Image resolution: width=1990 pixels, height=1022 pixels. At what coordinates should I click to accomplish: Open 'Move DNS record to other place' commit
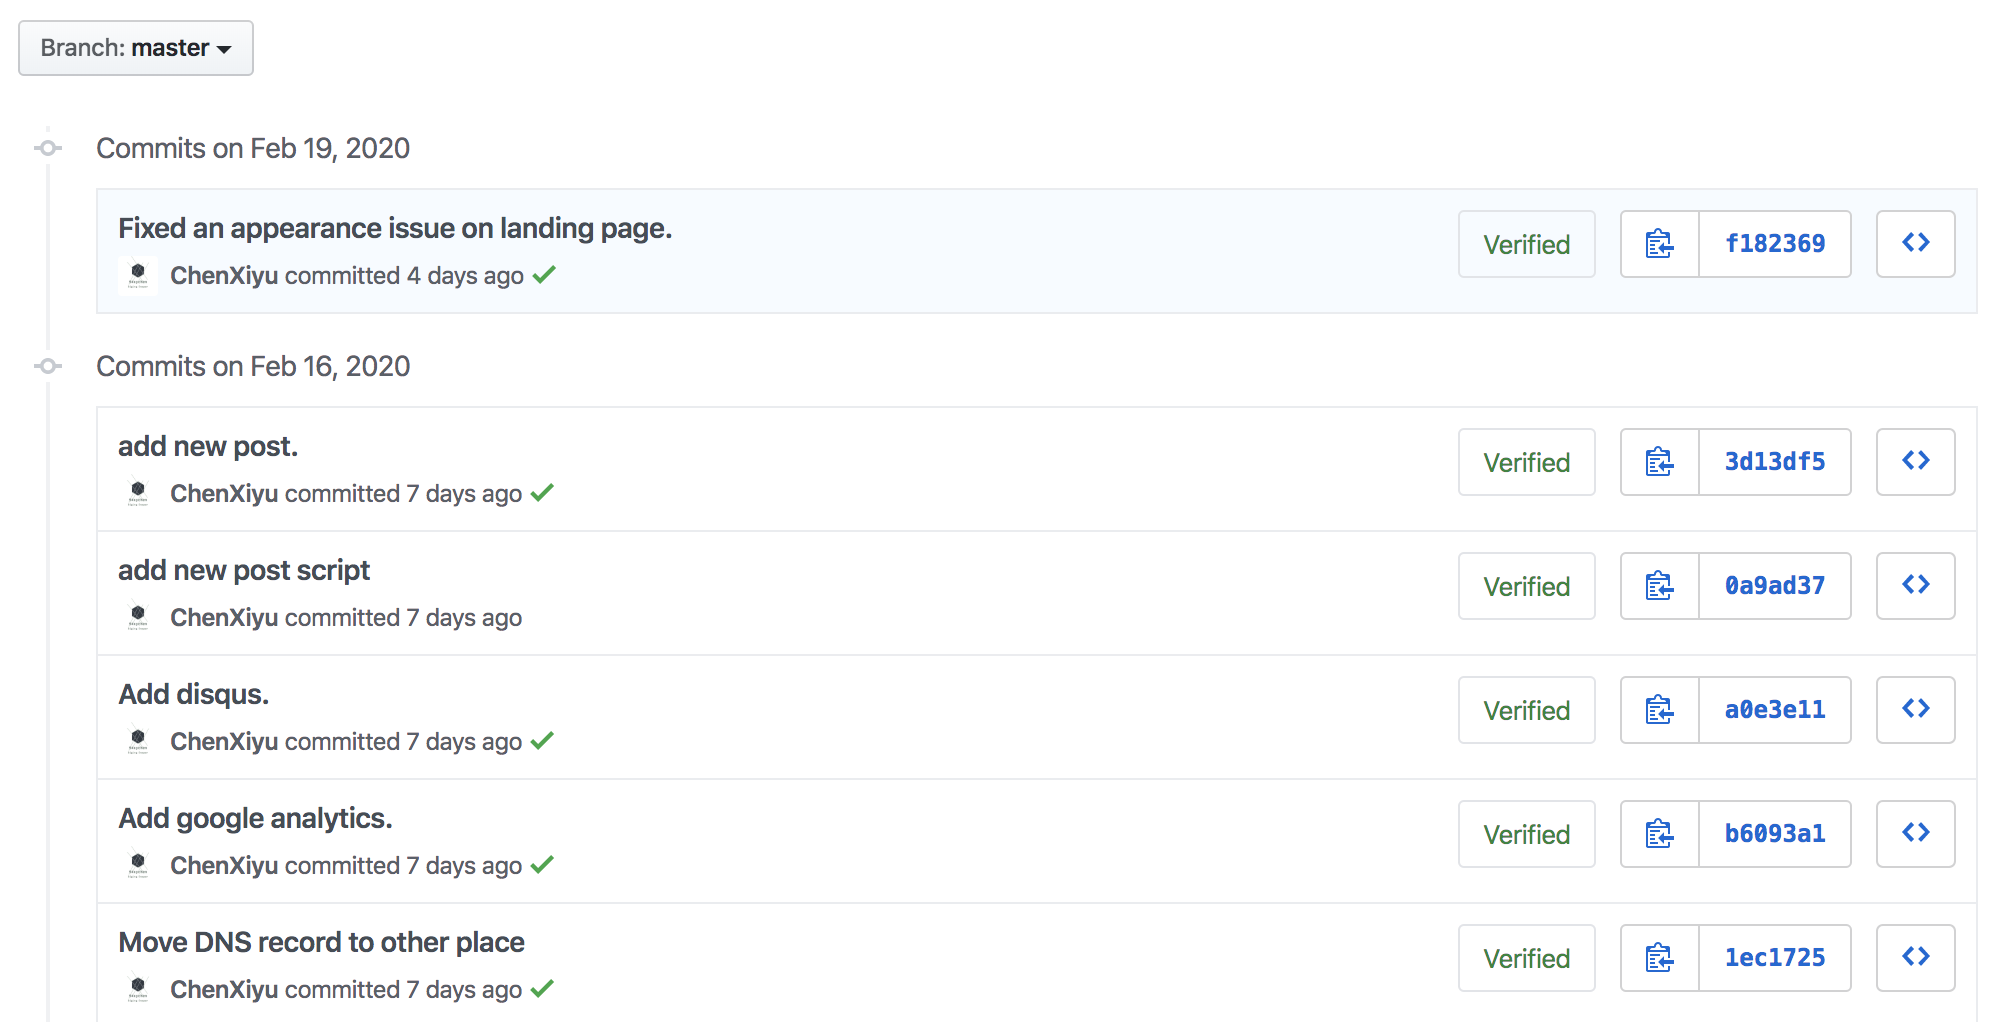(x=321, y=943)
